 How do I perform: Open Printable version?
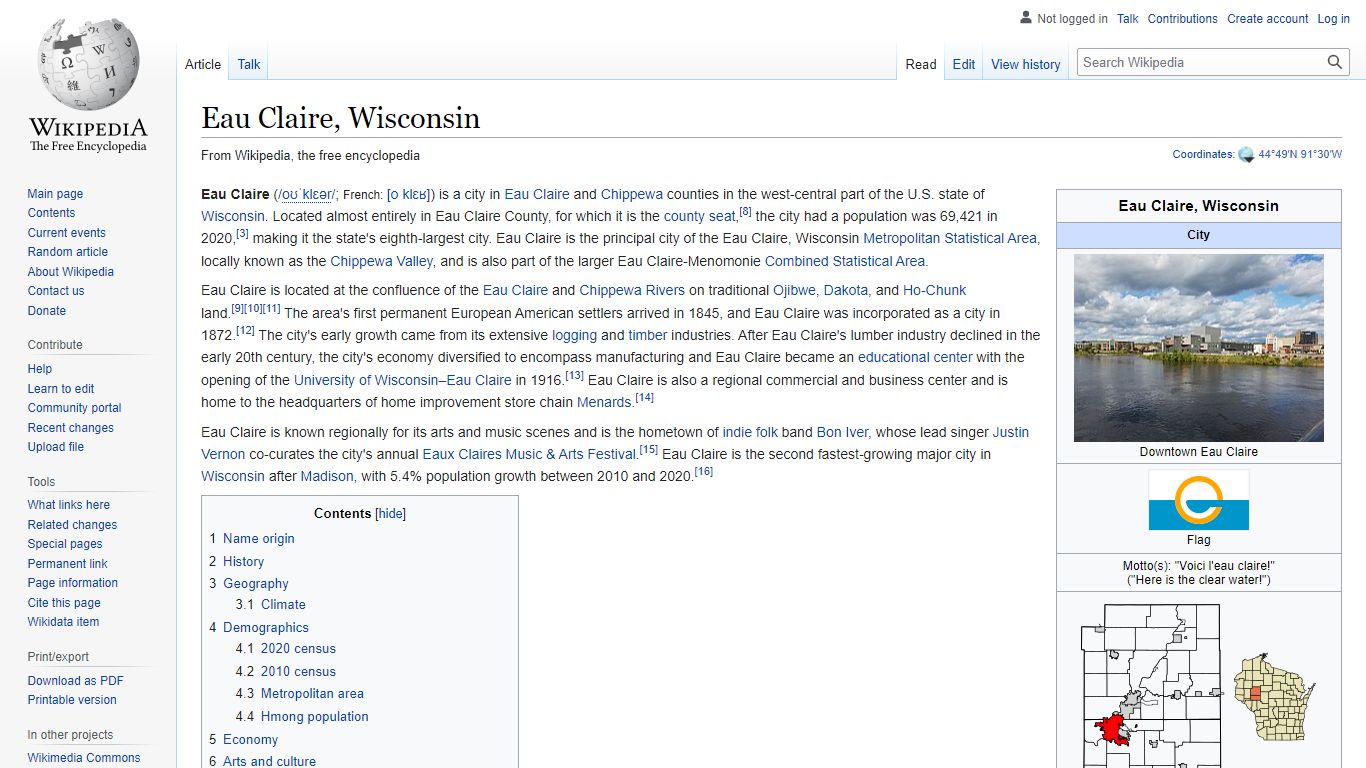coord(72,700)
